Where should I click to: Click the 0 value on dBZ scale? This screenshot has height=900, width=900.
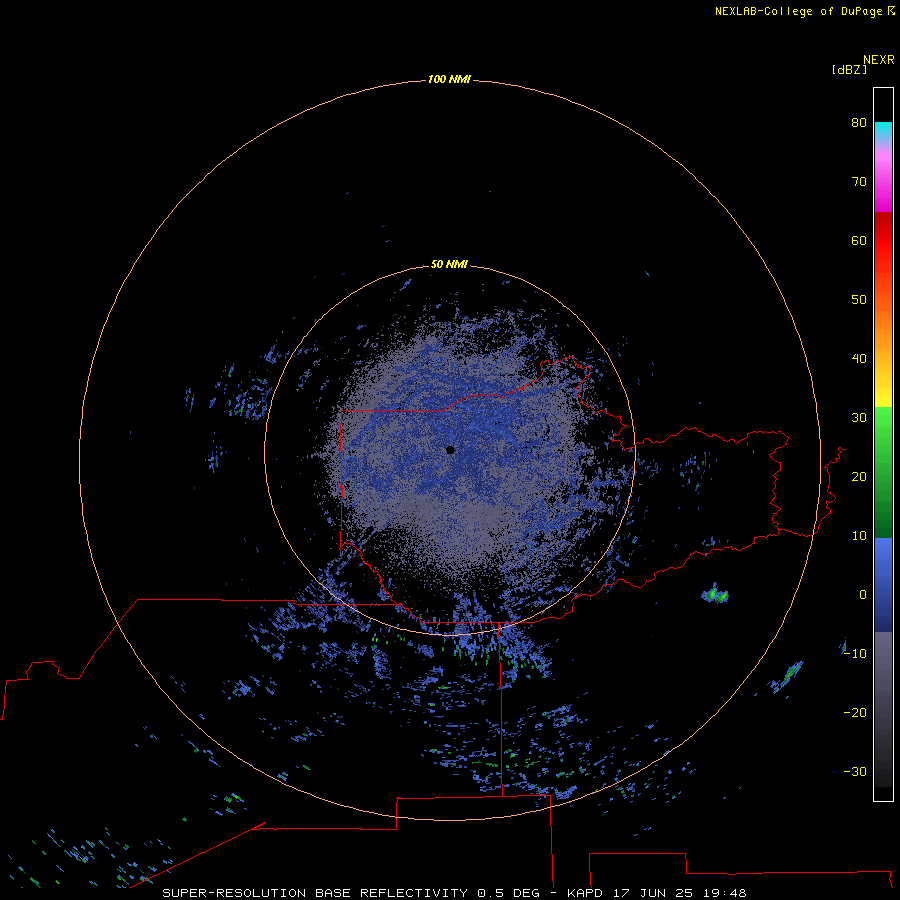(x=863, y=595)
